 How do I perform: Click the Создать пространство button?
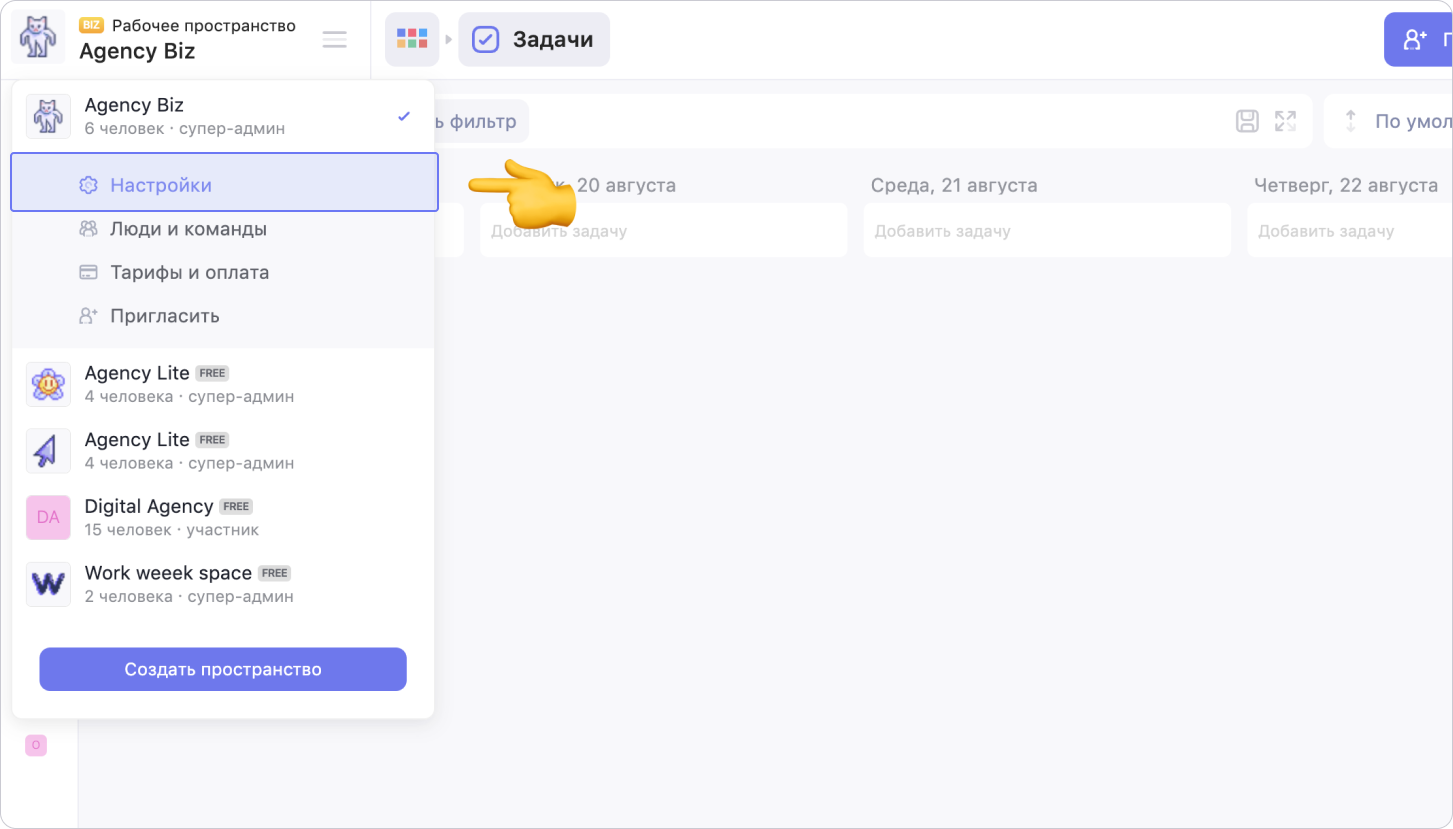[x=223, y=669]
